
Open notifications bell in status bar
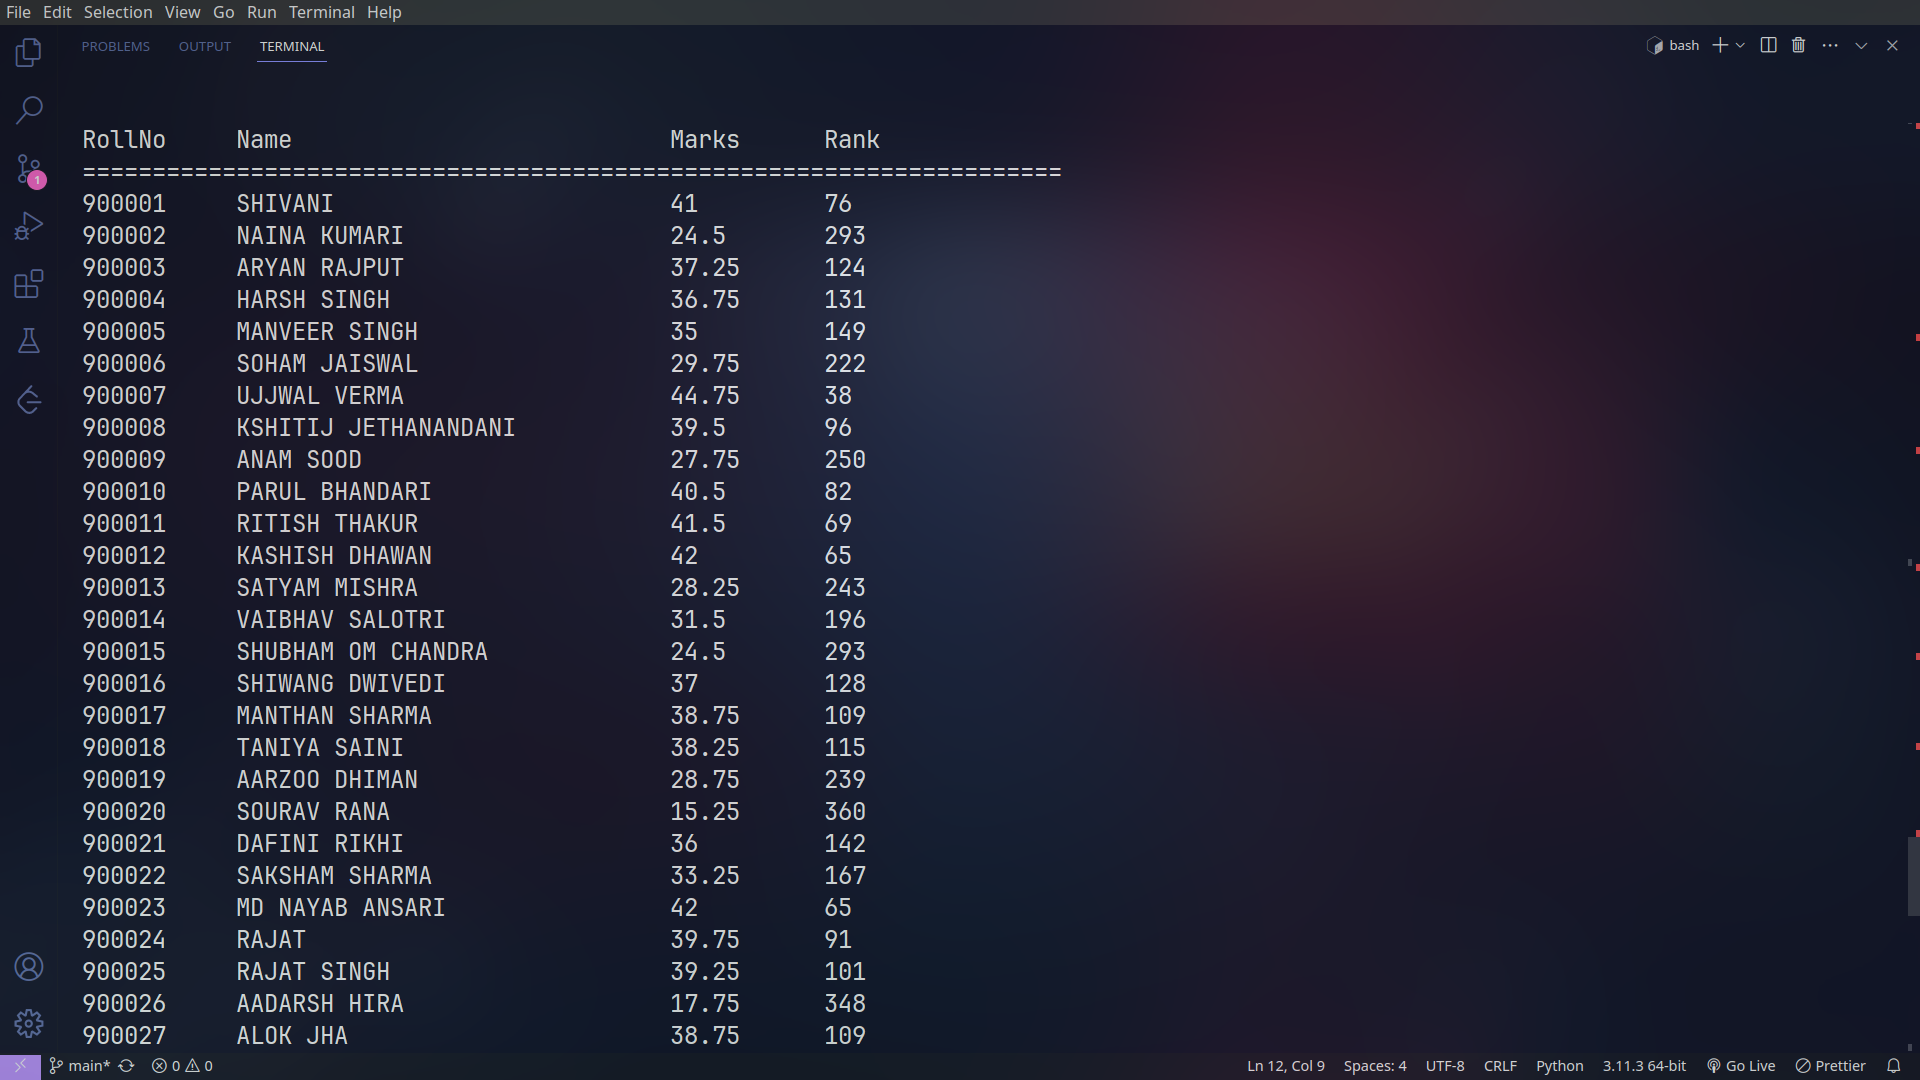tap(1893, 1066)
